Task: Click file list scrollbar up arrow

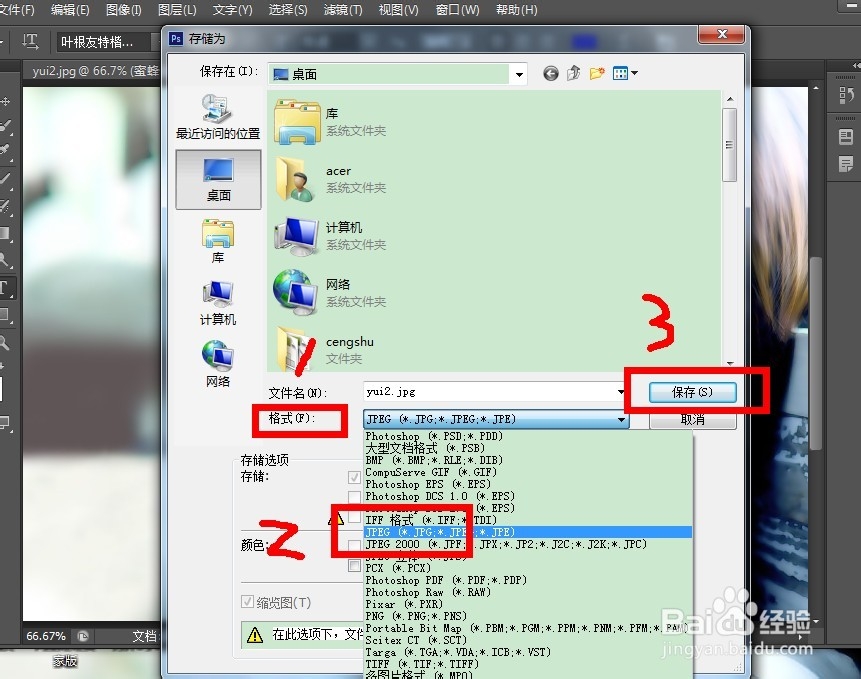Action: [730, 99]
